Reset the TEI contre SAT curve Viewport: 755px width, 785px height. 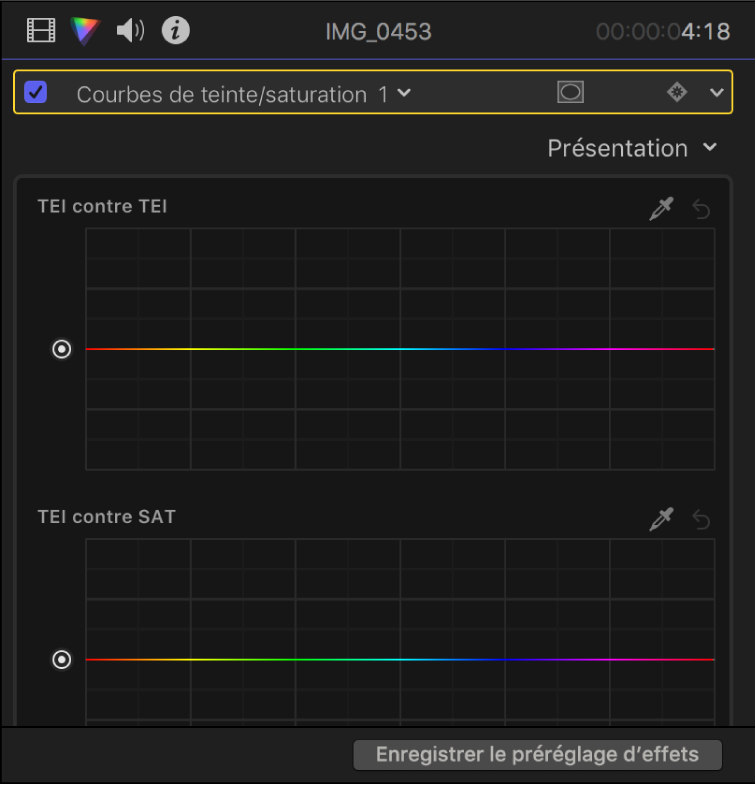(702, 519)
